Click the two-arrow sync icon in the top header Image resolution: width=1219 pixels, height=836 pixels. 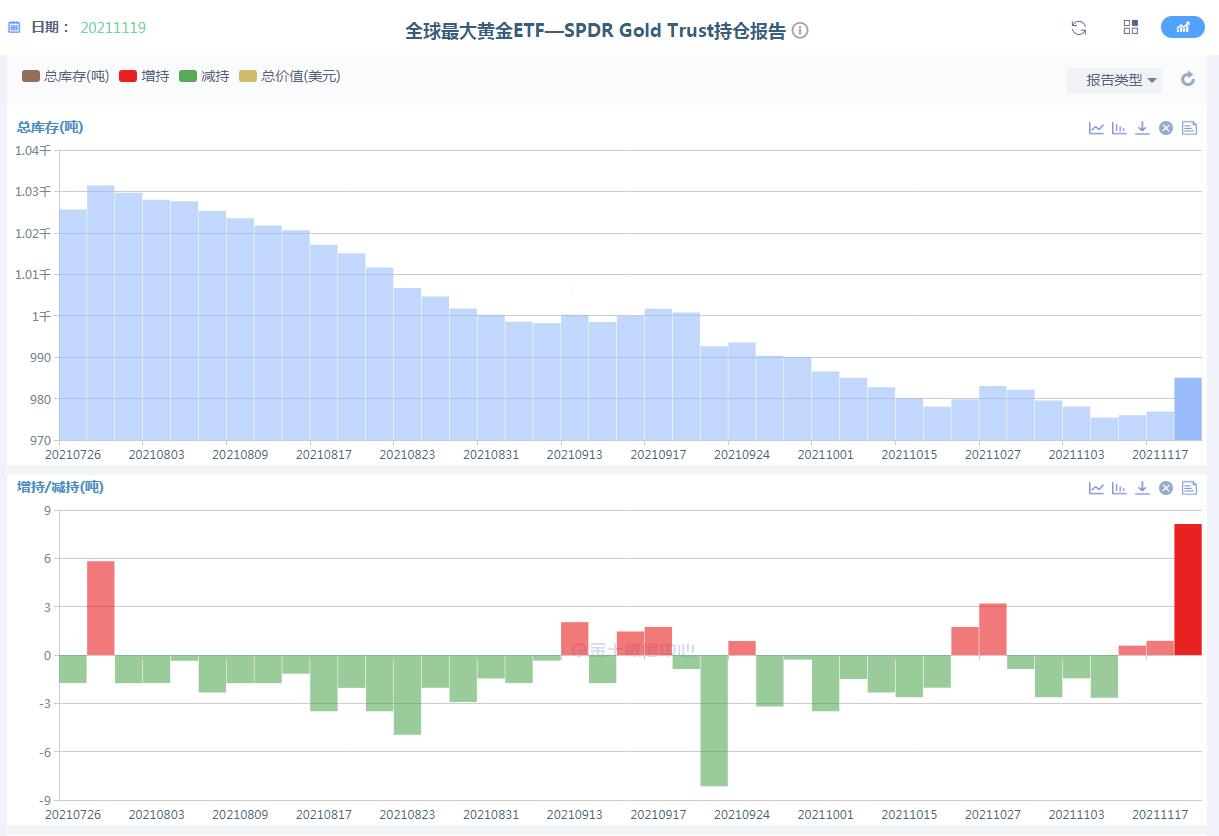[1078, 28]
